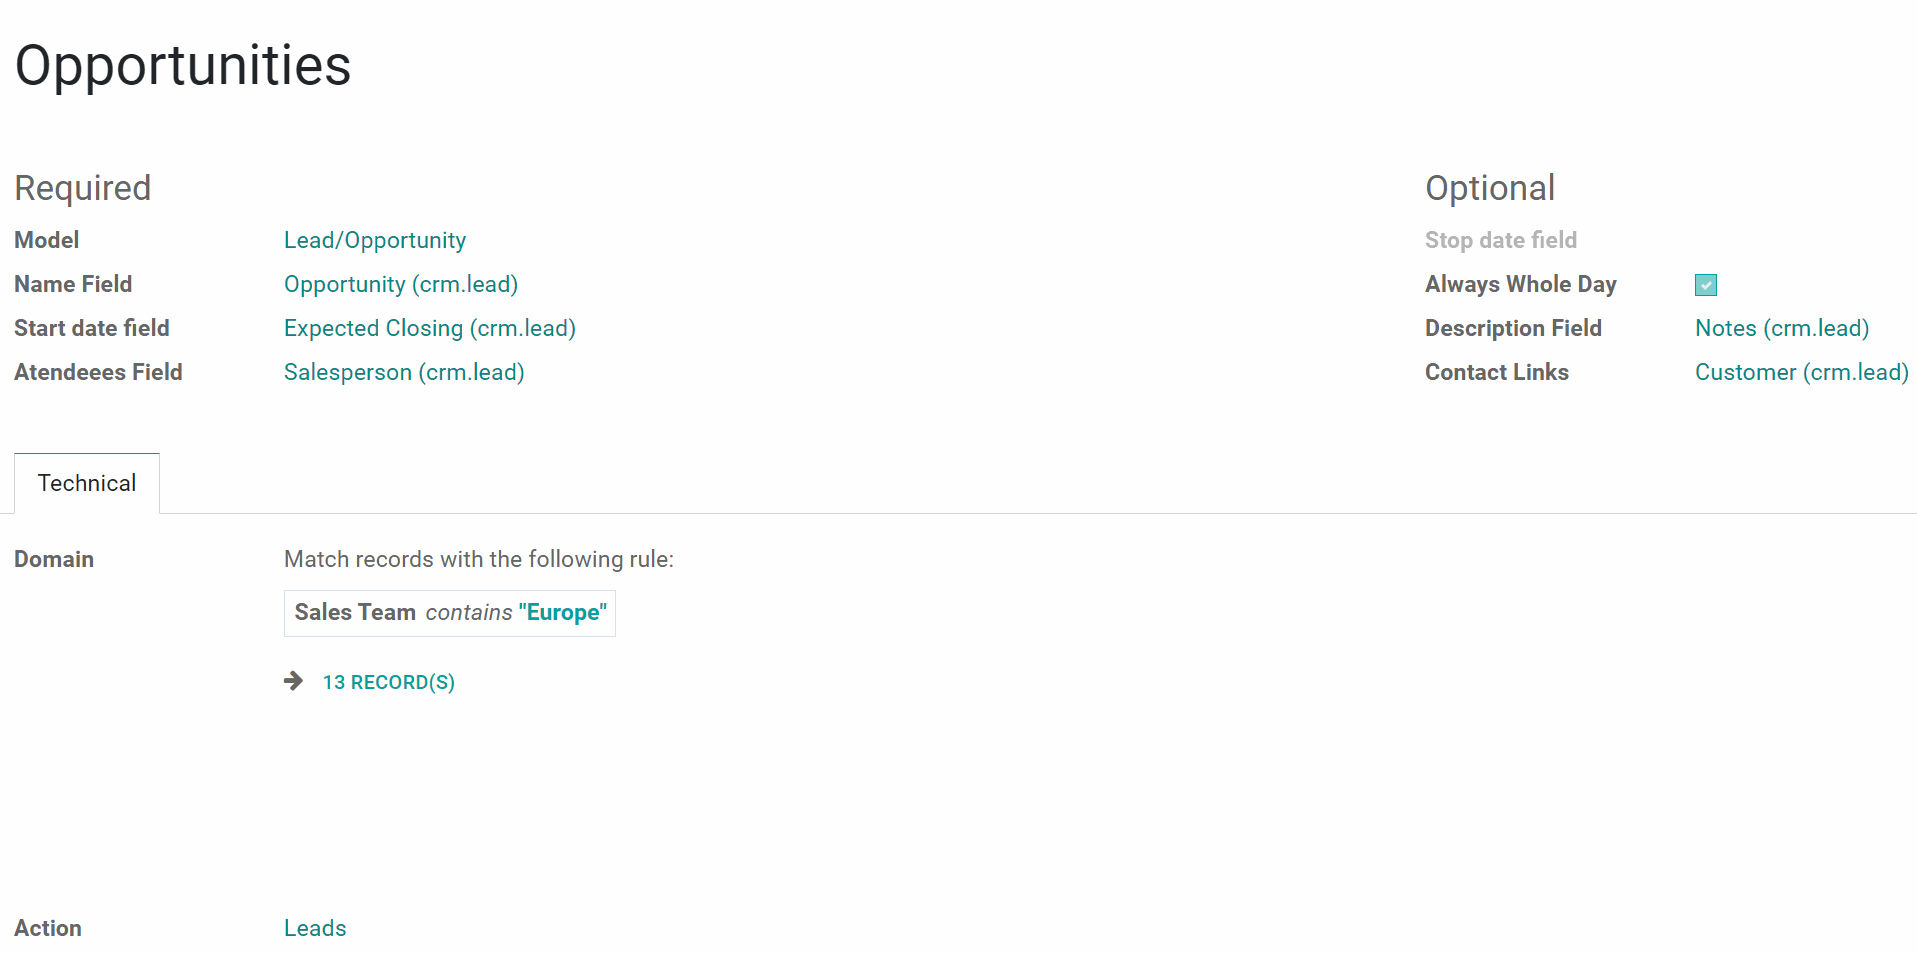Click the Stop date field label

click(1501, 240)
